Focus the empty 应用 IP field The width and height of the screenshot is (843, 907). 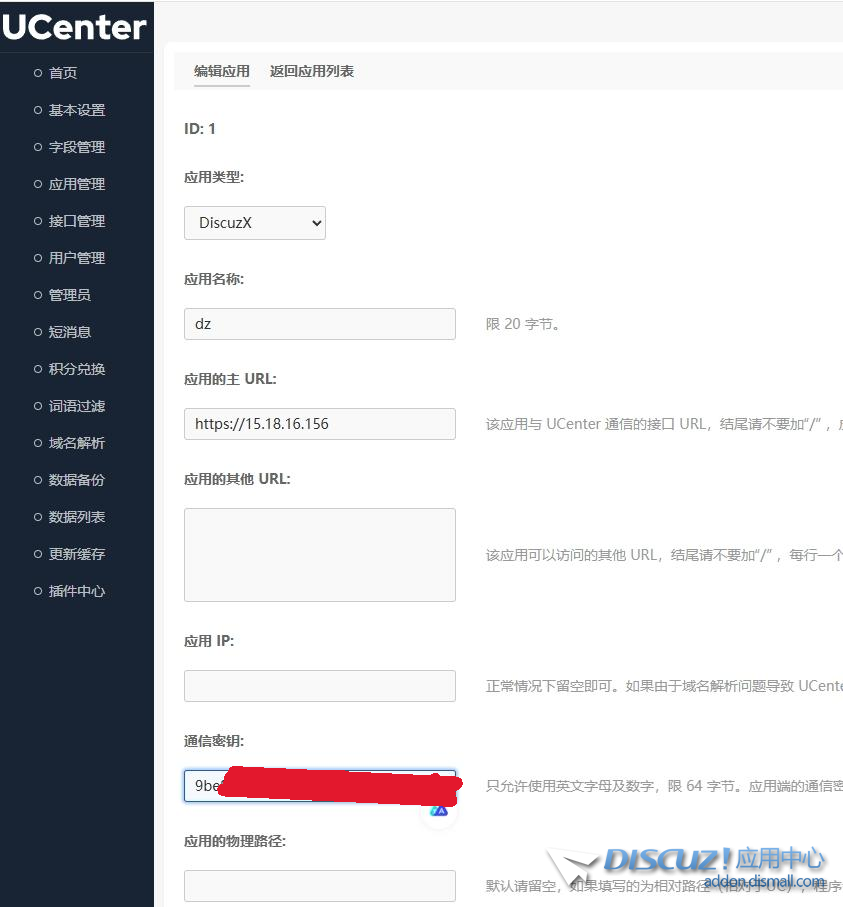point(319,686)
